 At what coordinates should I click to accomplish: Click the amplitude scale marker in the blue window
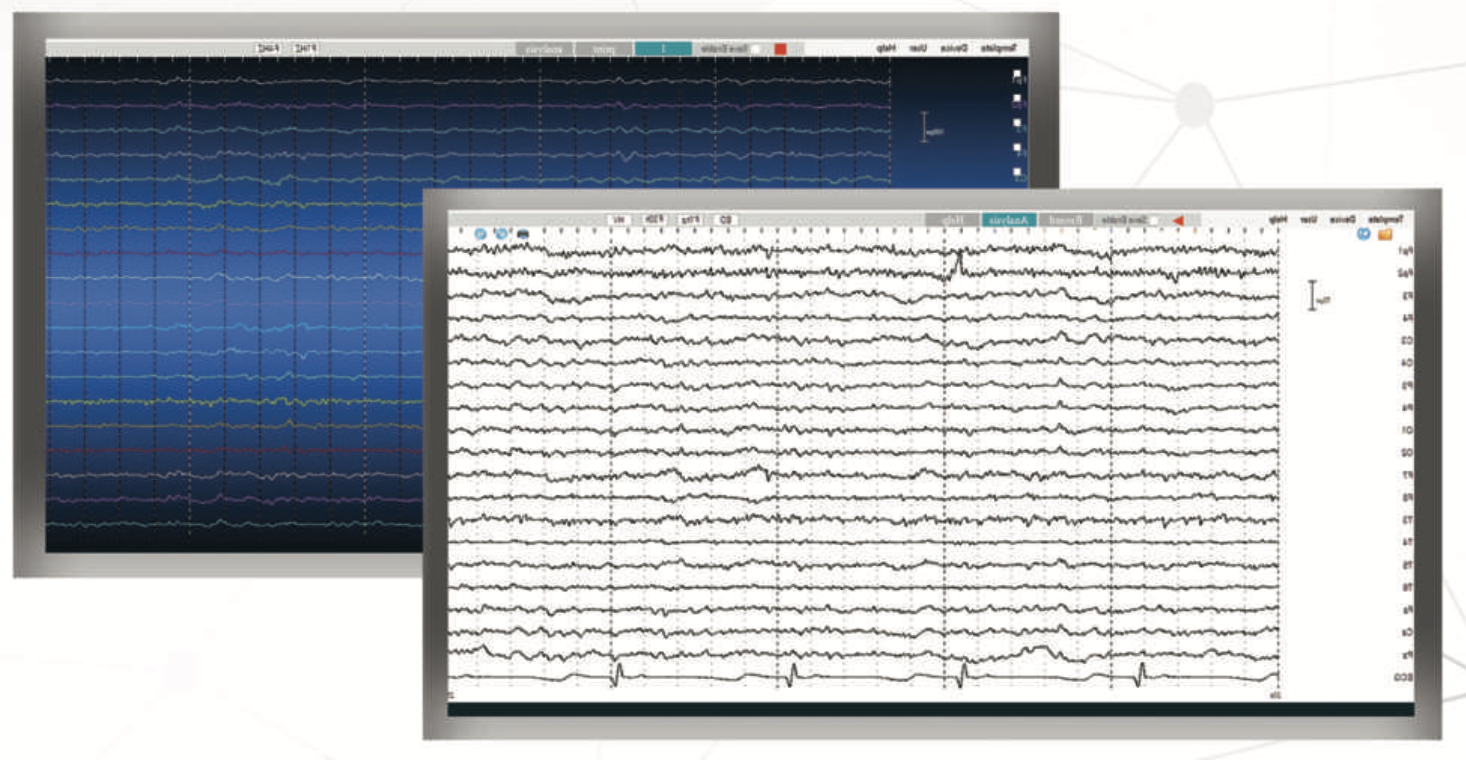(x=924, y=128)
